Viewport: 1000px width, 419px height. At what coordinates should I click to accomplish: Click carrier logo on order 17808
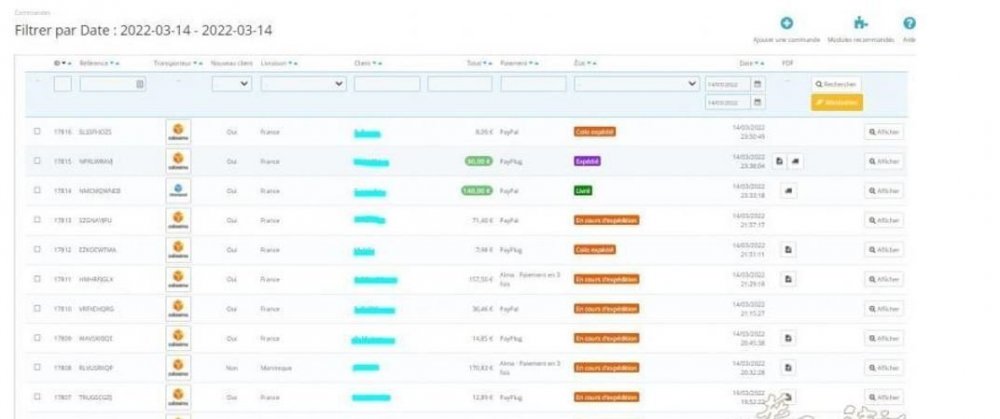point(178,367)
